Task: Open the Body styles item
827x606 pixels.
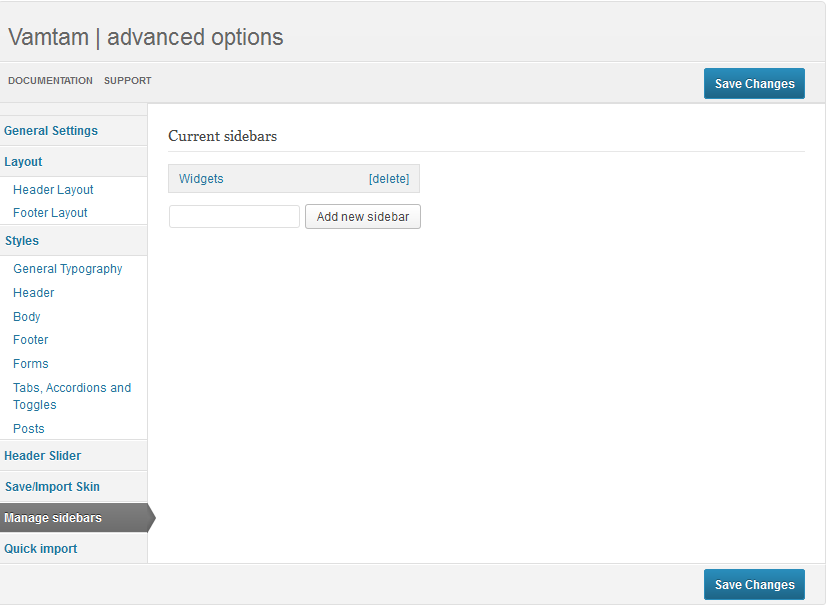Action: (x=27, y=317)
